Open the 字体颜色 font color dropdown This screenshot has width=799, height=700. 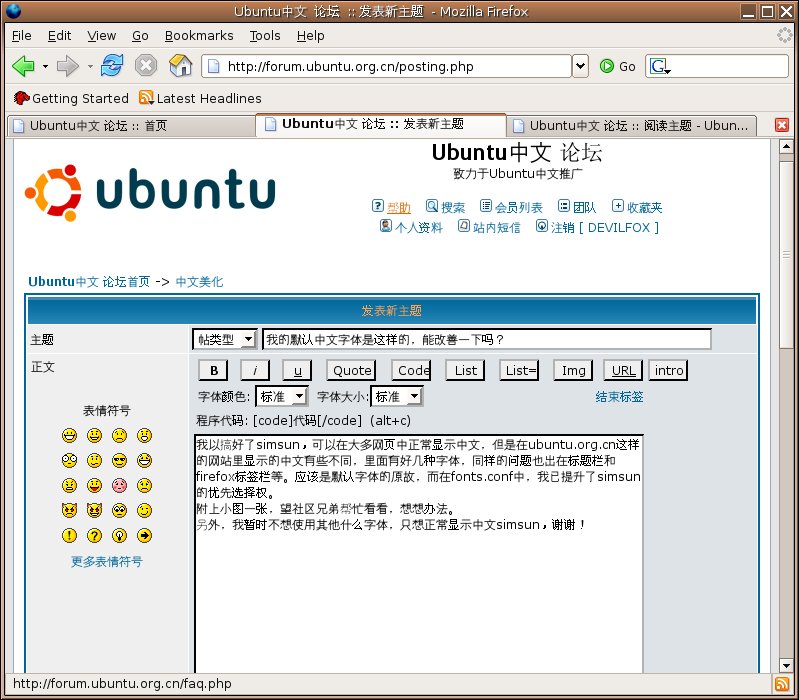(282, 396)
